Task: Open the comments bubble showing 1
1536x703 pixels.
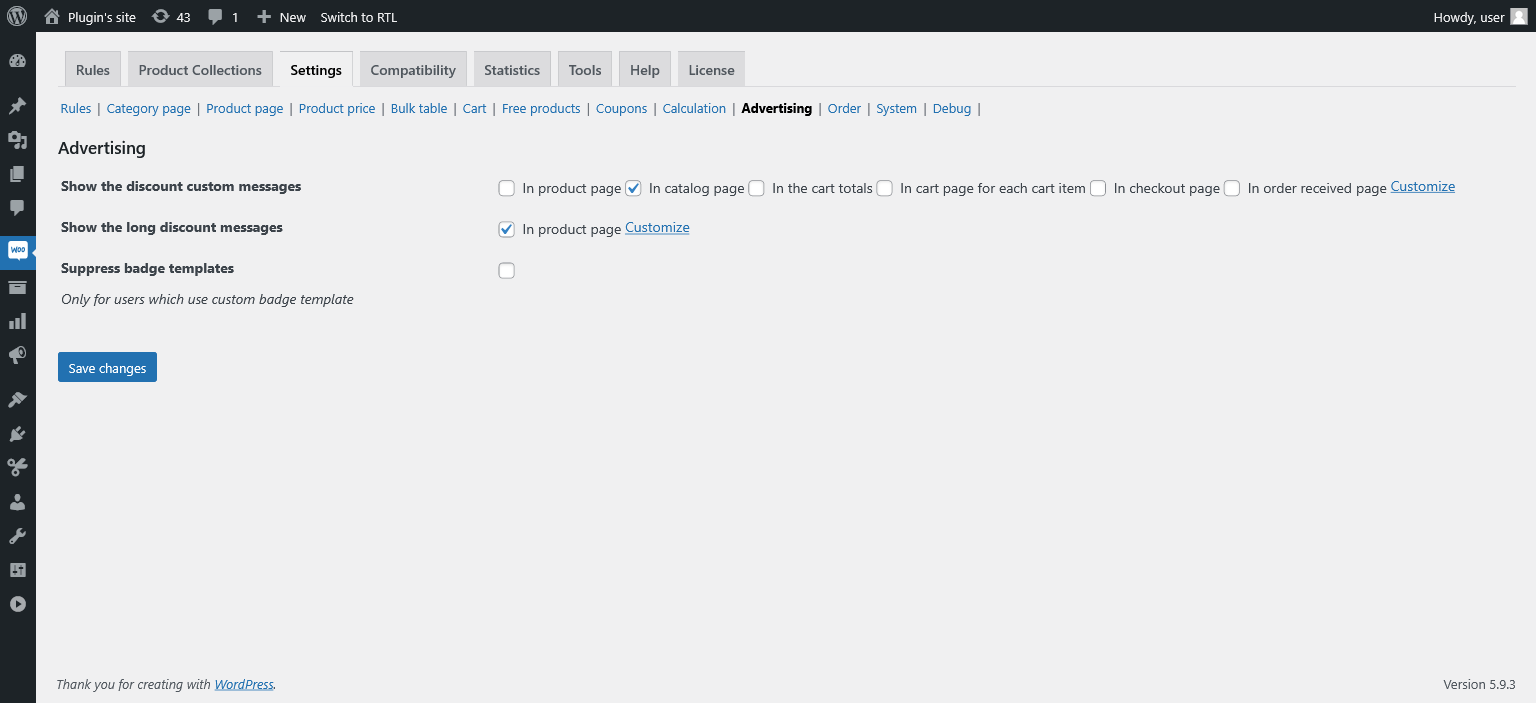Action: point(223,17)
